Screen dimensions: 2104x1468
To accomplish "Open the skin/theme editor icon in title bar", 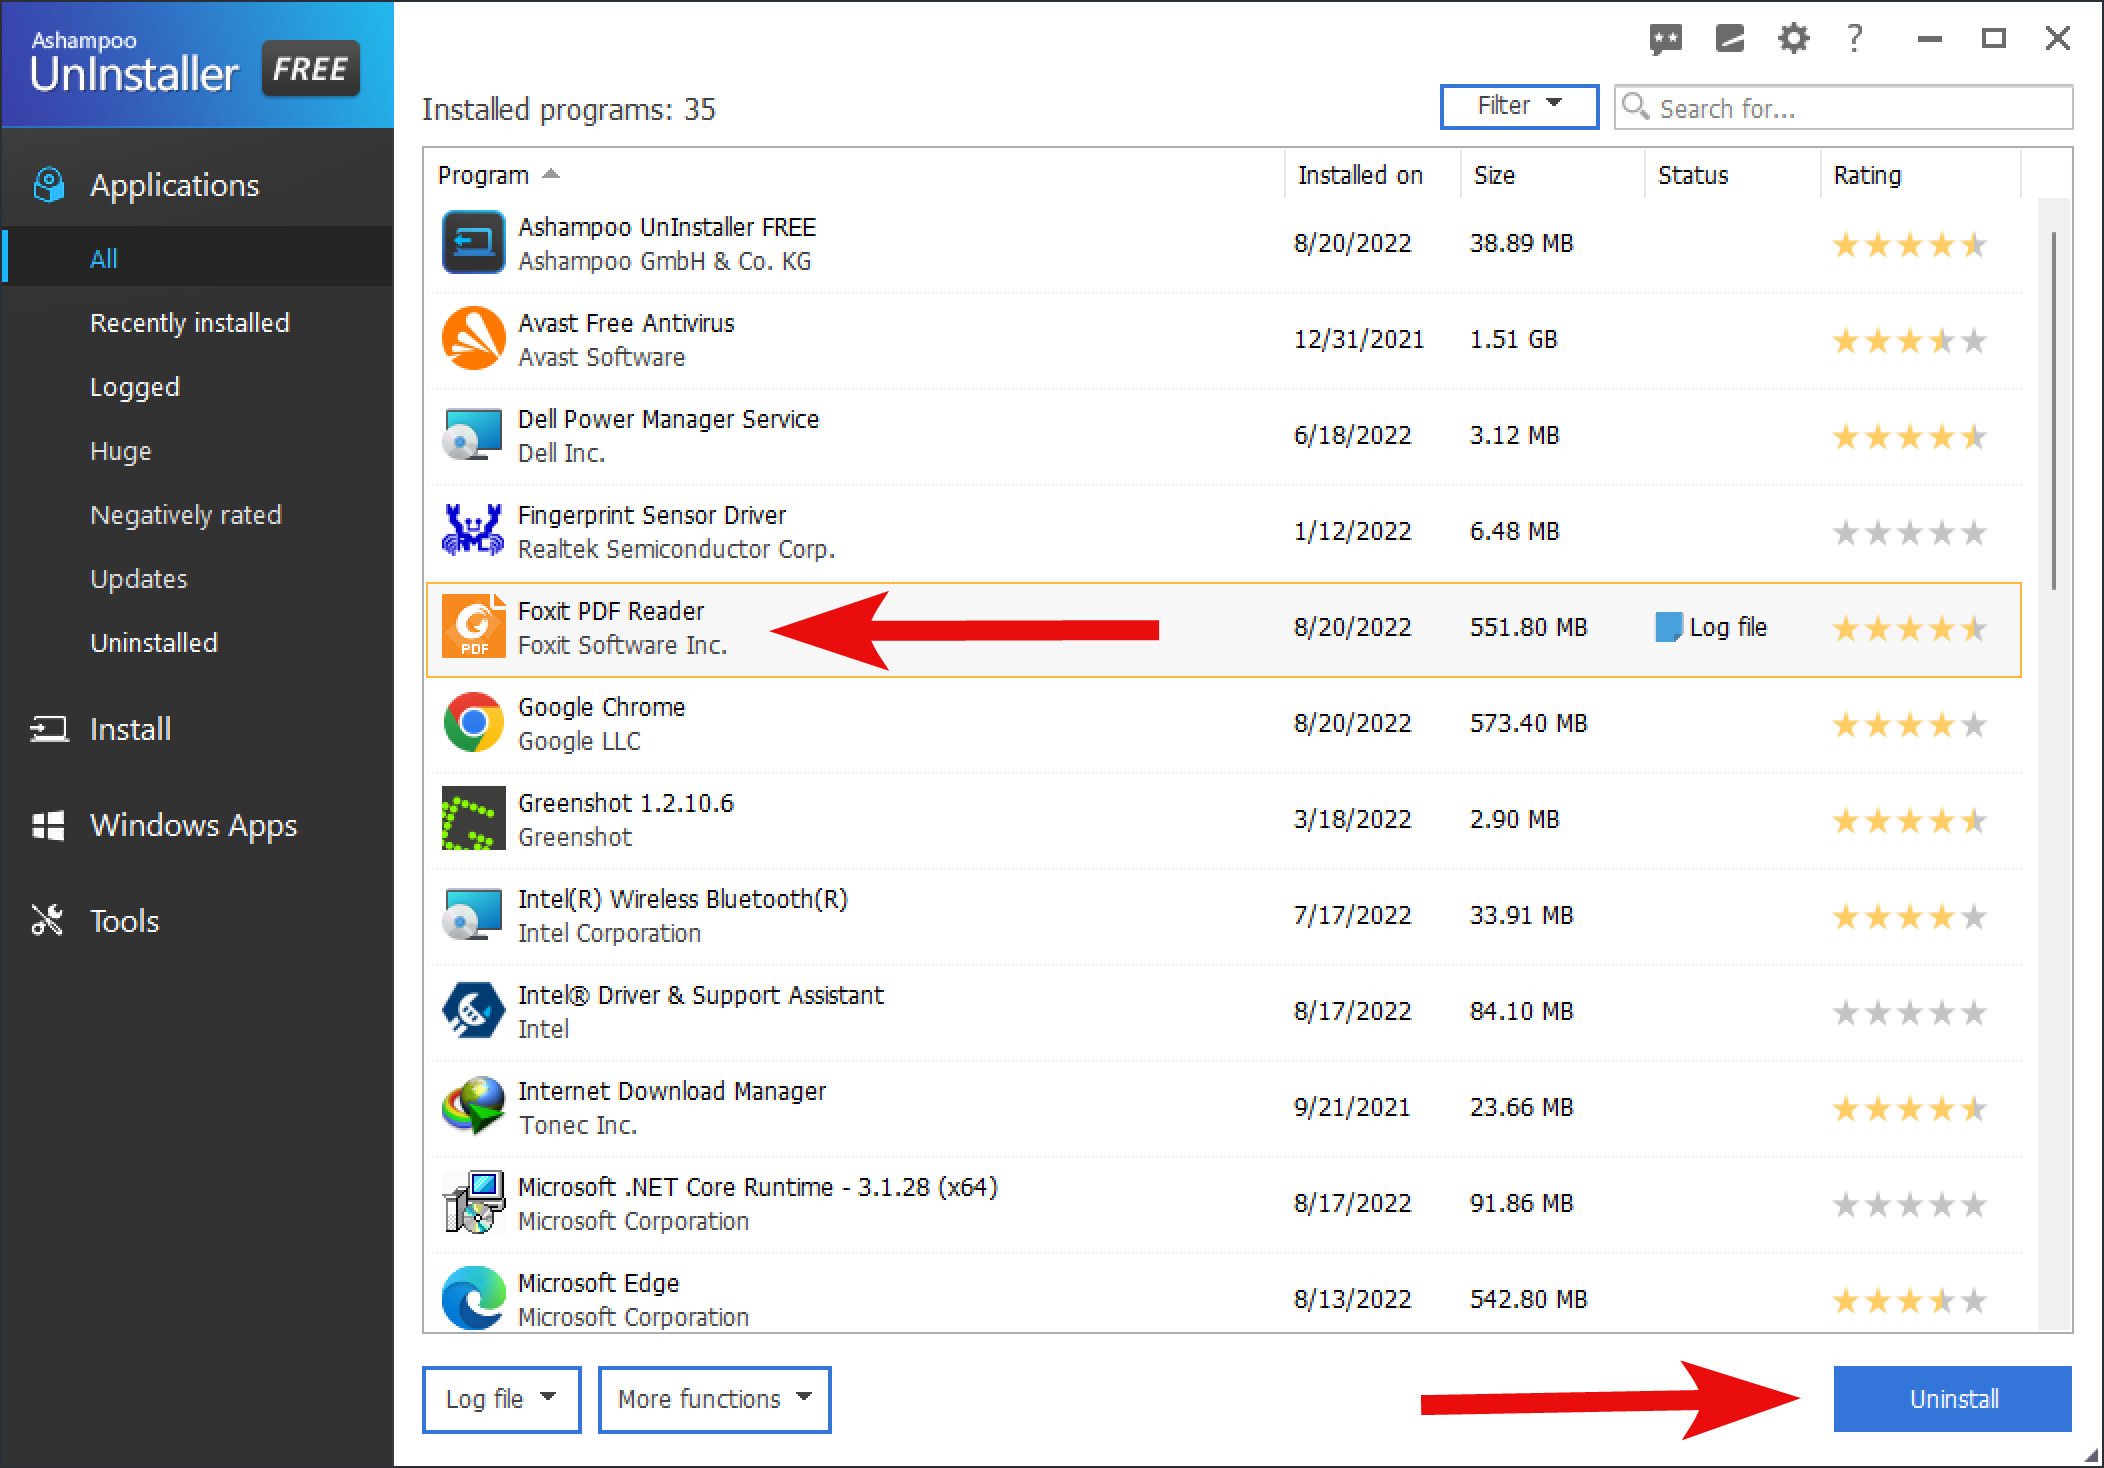I will click(1729, 39).
